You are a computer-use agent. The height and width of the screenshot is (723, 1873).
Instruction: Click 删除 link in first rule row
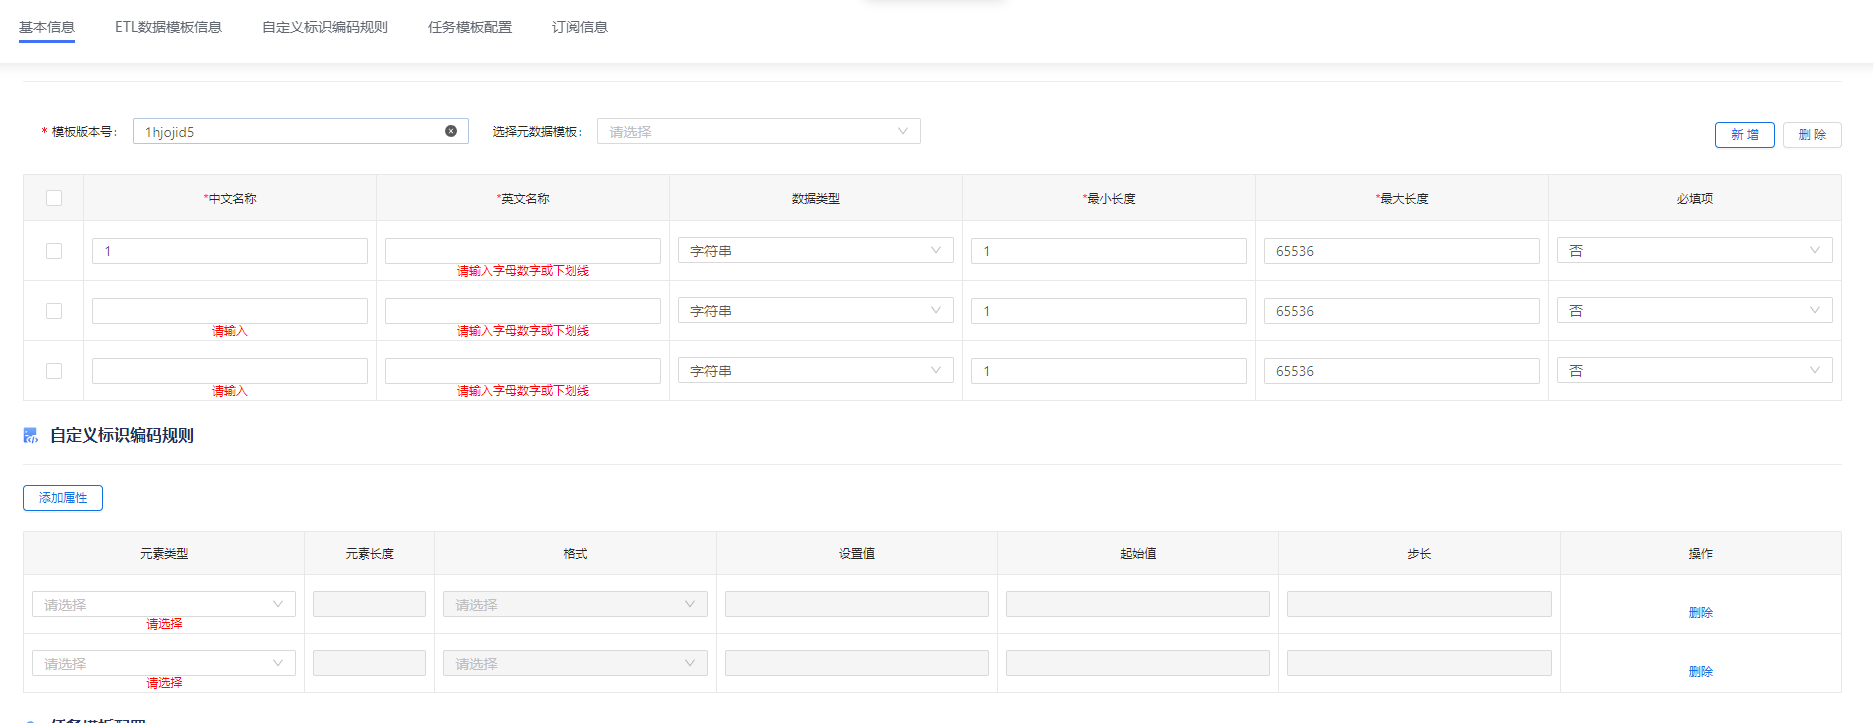(x=1701, y=613)
